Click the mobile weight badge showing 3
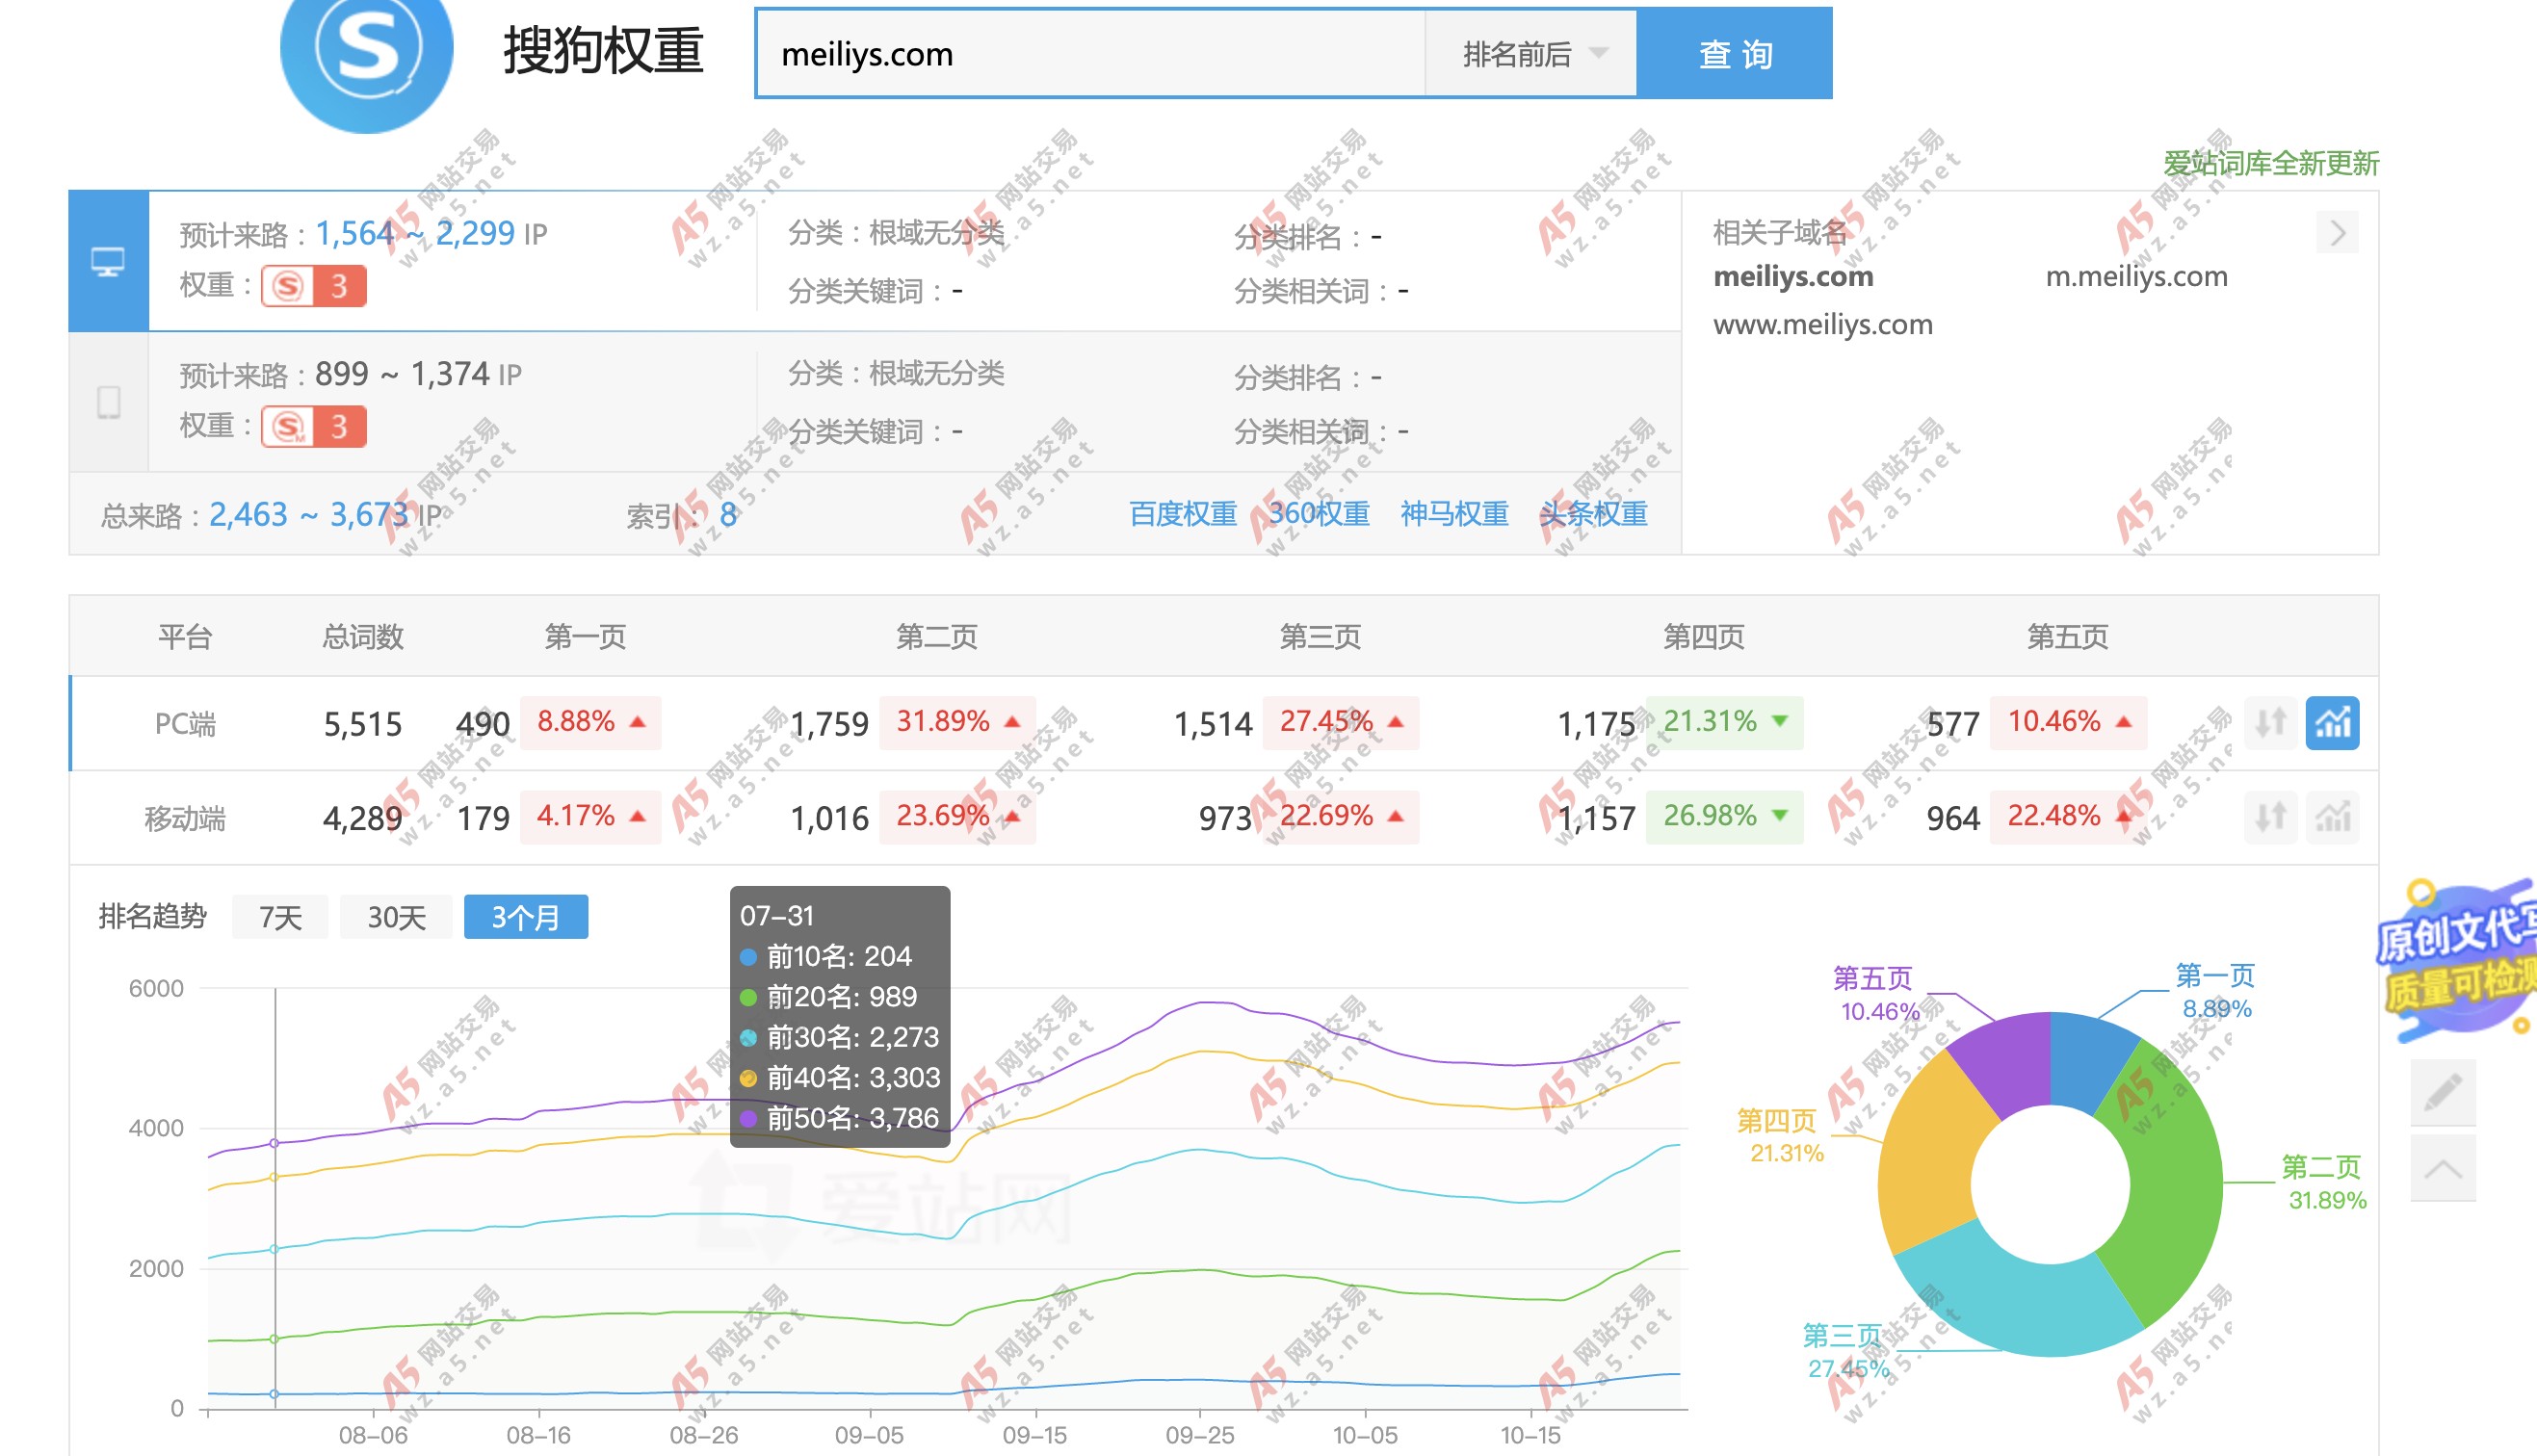The image size is (2537, 1456). [314, 427]
